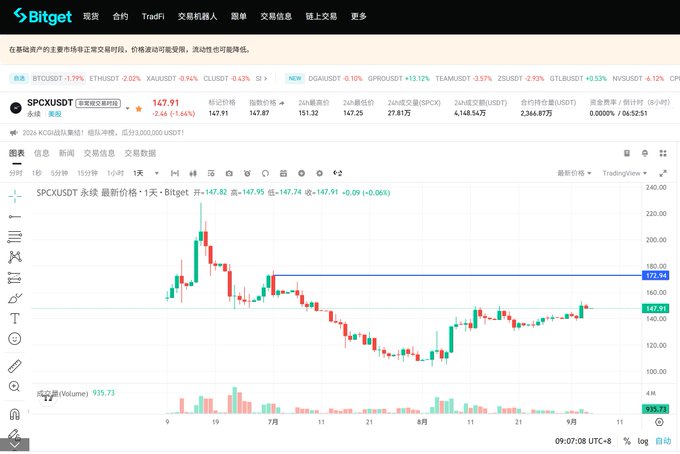Select the 1小时 interval
Viewport: 680px width, 454px height.
pyautogui.click(x=115, y=173)
